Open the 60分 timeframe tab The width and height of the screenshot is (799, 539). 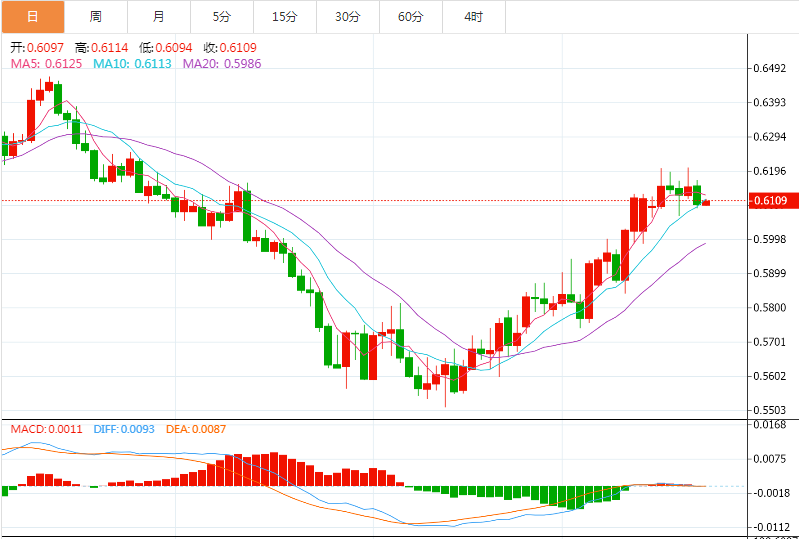point(411,17)
